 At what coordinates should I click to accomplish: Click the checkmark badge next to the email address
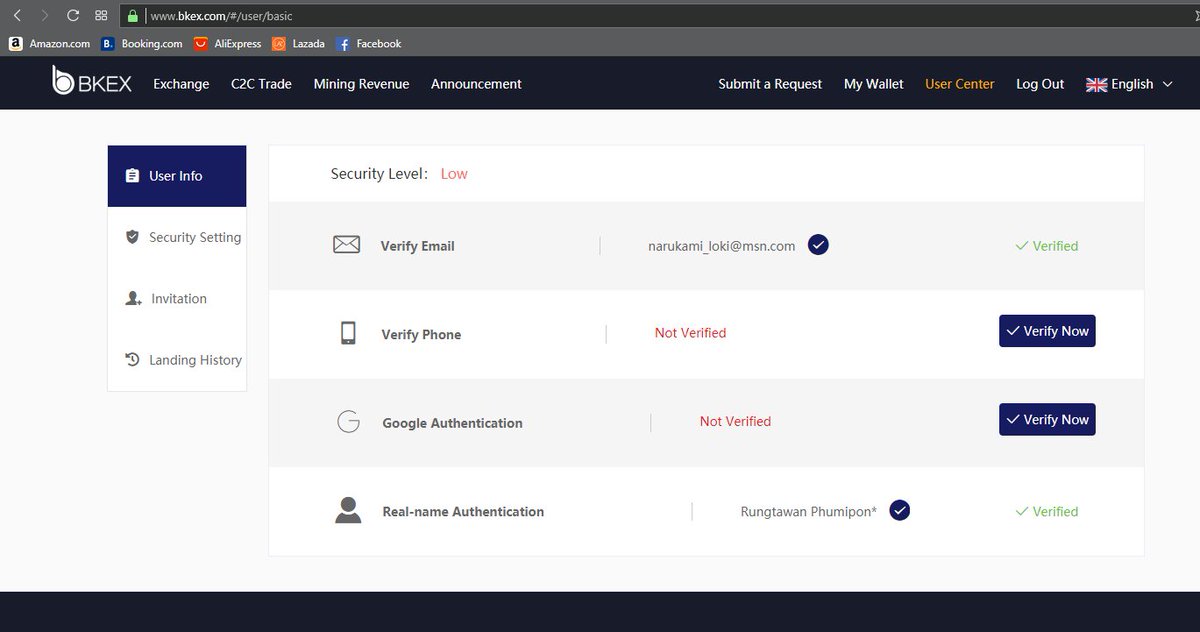pos(818,245)
